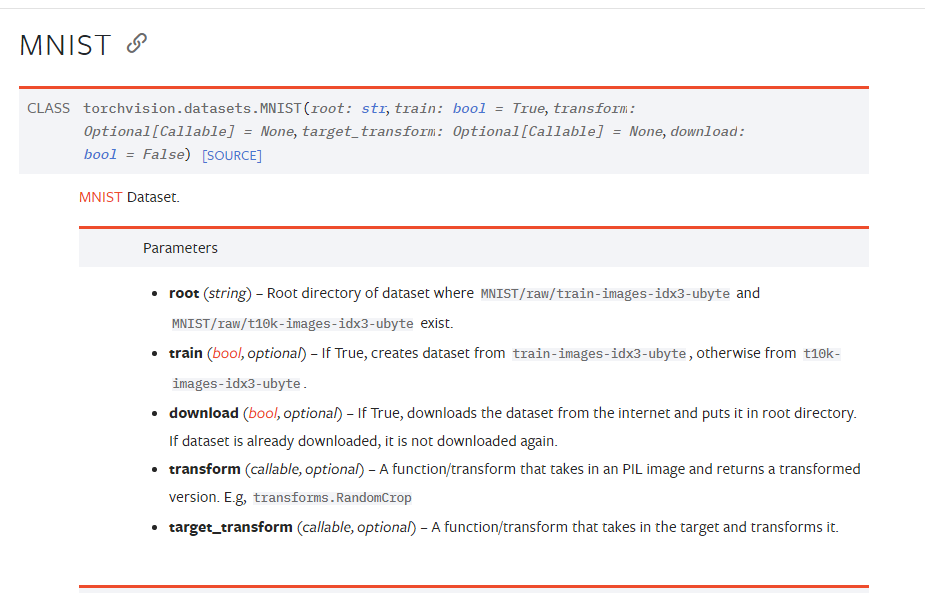Screen dimensions: 925x593
Task: Click 'bool' before '= False' in signature
Action: coord(100,155)
